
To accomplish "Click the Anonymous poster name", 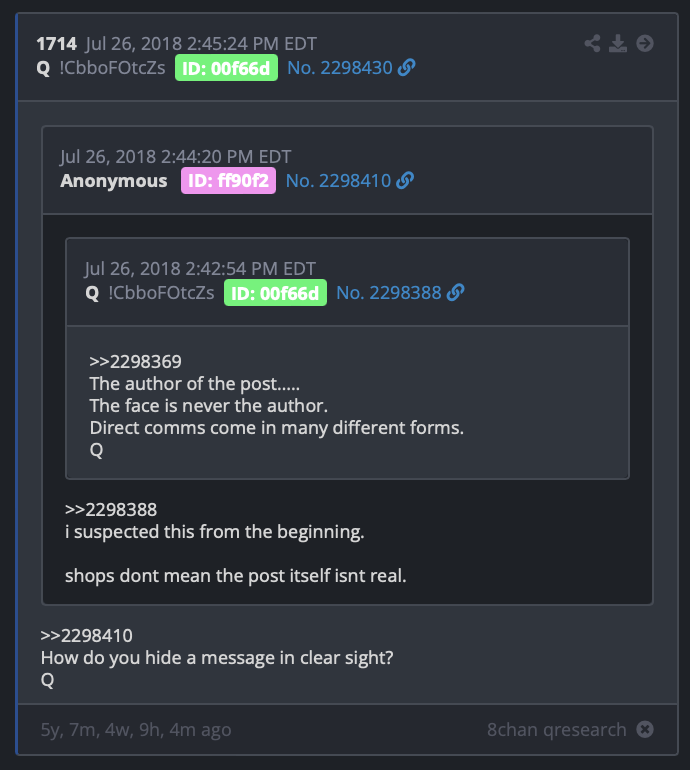I will point(114,181).
